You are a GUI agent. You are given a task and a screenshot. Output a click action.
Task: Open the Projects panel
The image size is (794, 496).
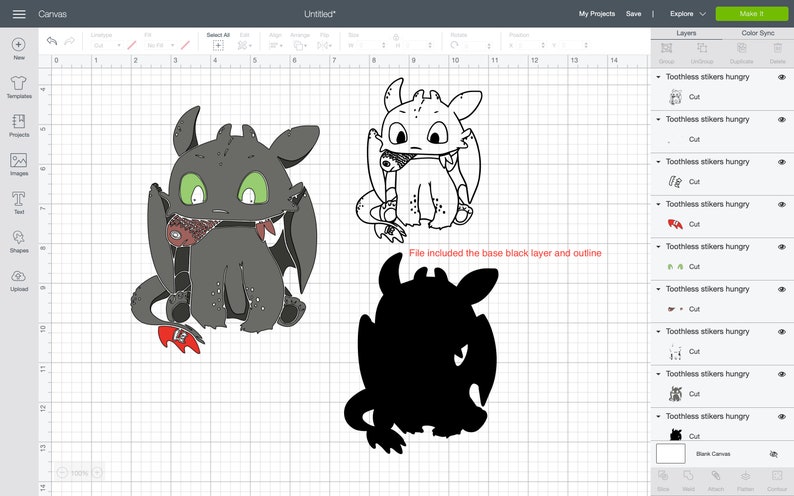pos(19,126)
